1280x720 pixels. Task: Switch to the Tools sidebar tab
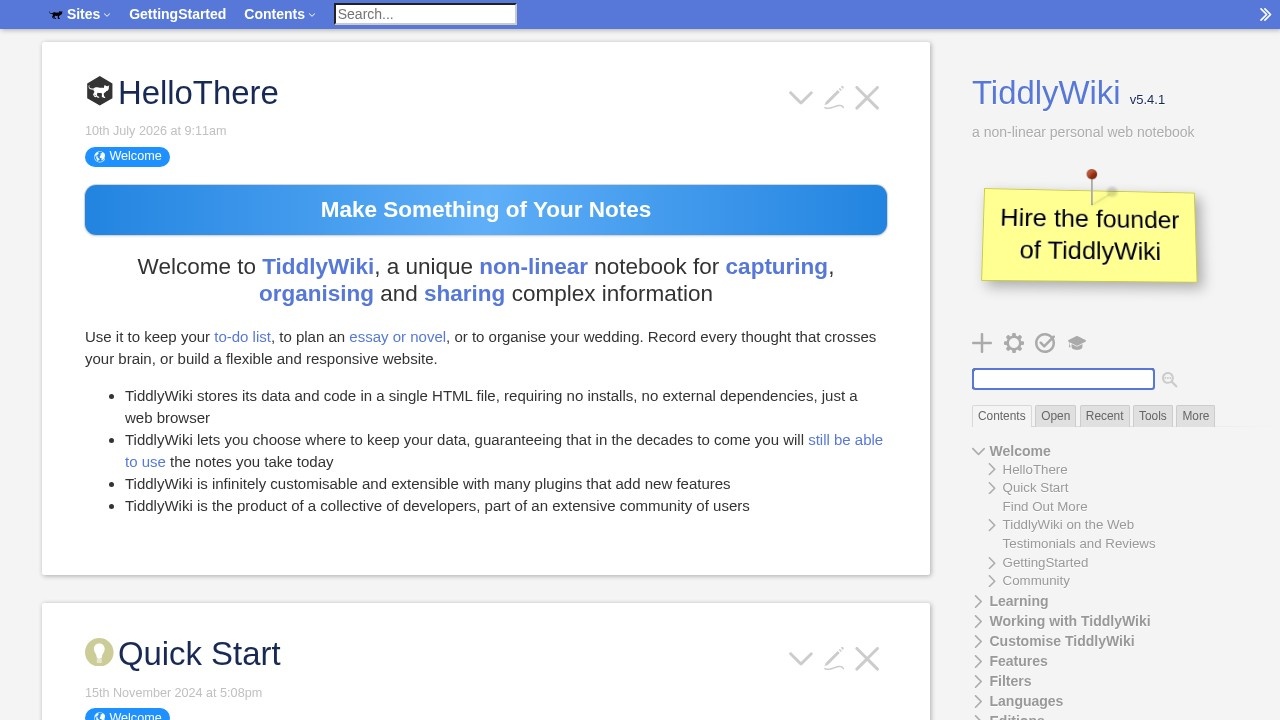1152,416
